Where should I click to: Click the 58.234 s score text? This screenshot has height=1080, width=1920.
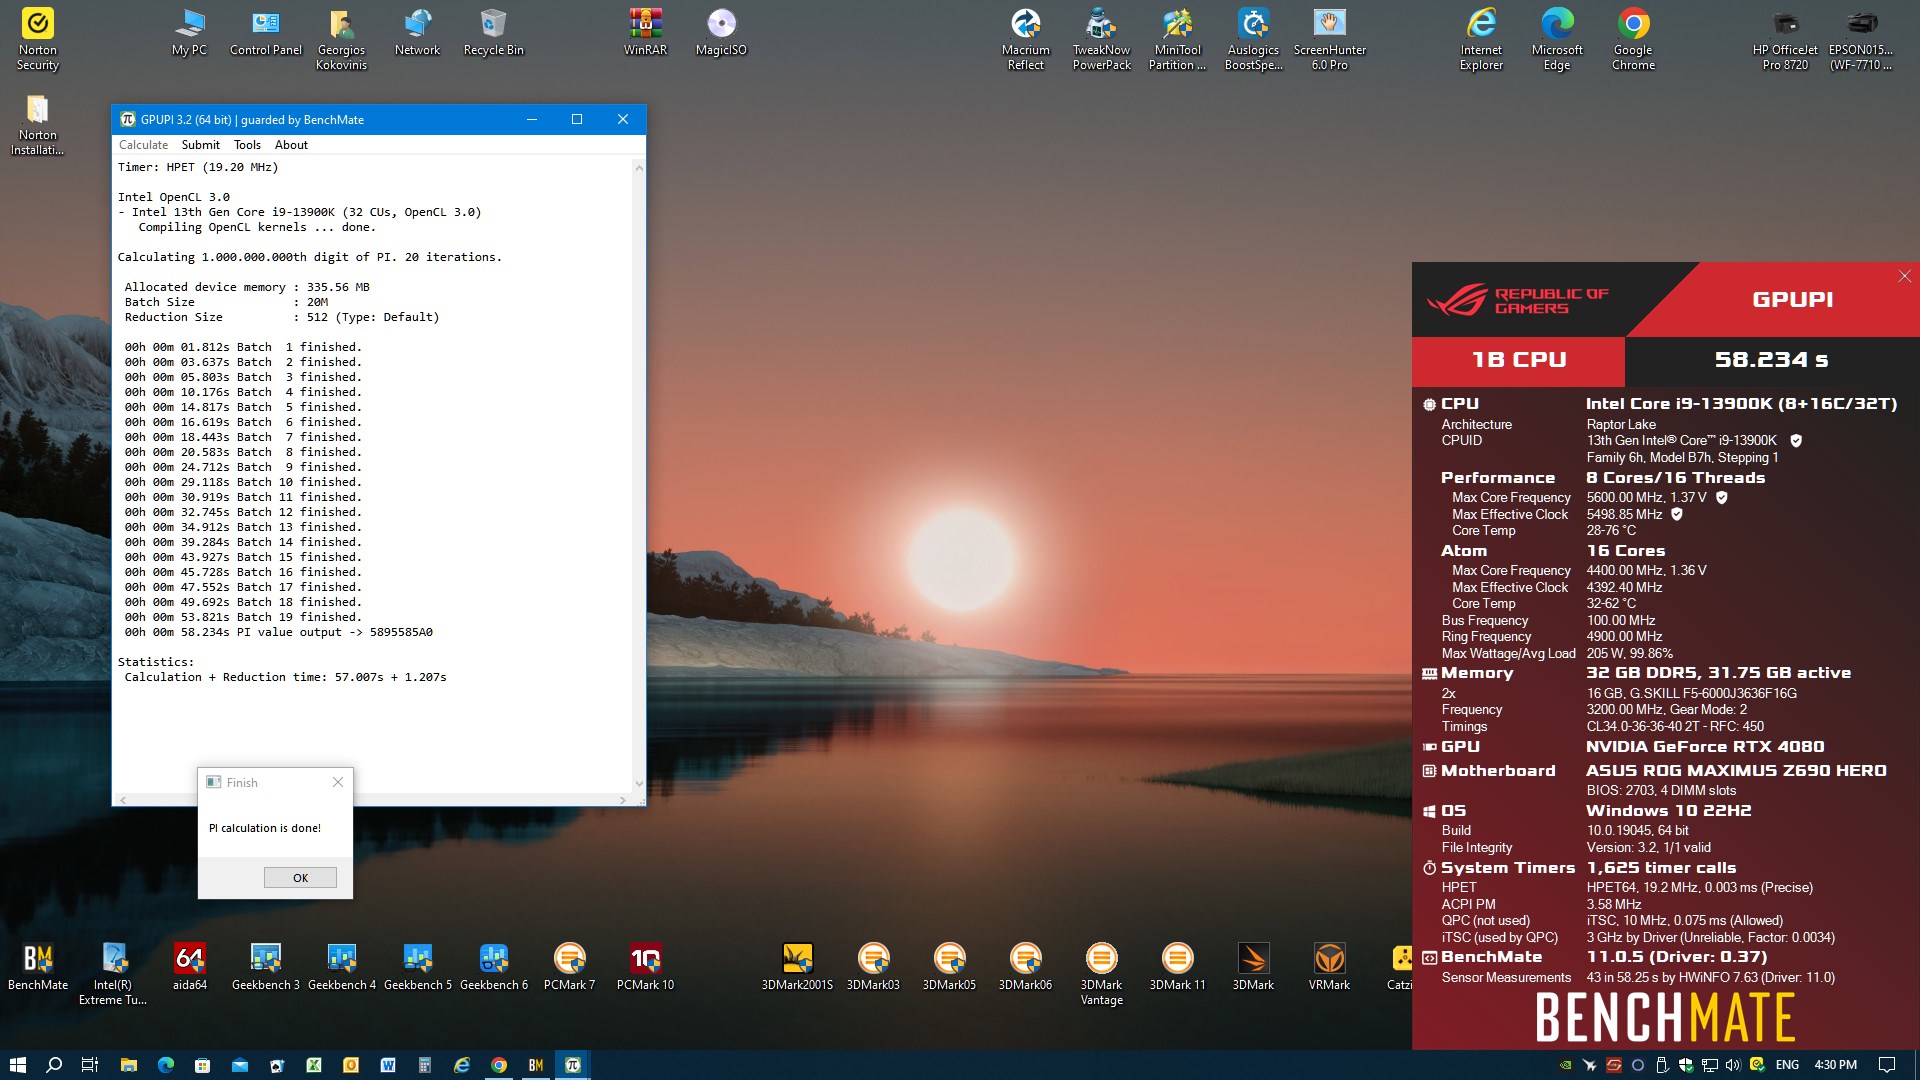coord(1772,360)
